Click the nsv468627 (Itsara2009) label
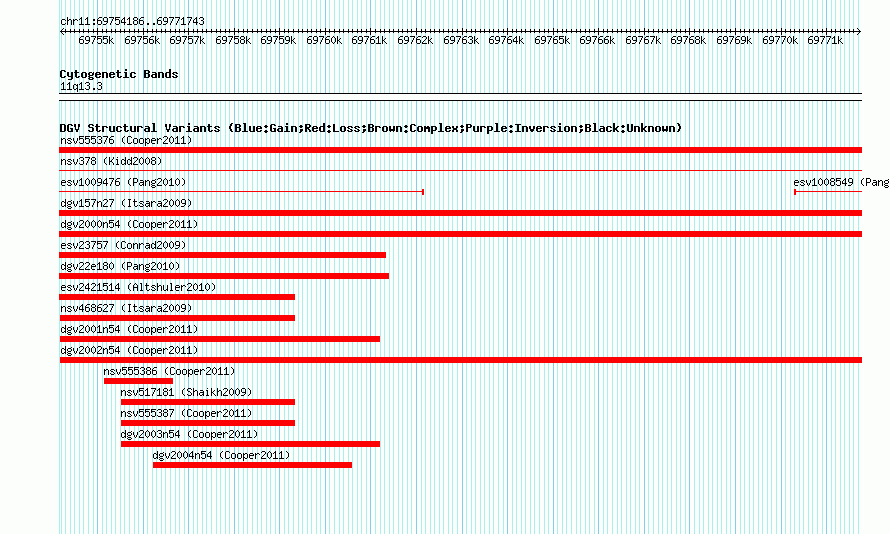Screen dimensions: 890x534 point(126,308)
